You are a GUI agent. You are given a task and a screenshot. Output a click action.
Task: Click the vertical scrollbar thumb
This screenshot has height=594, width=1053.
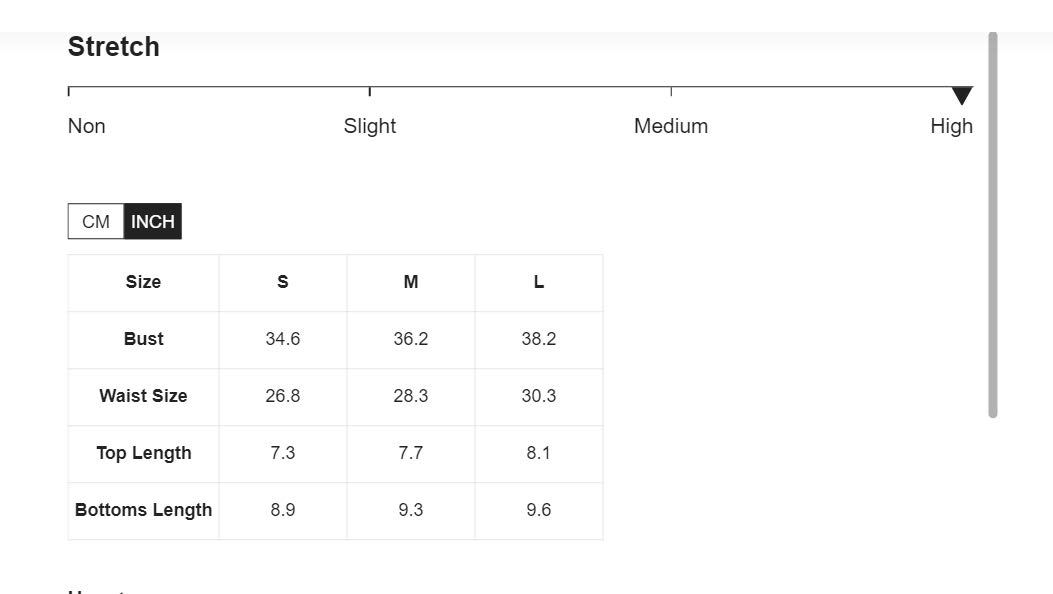tap(993, 225)
